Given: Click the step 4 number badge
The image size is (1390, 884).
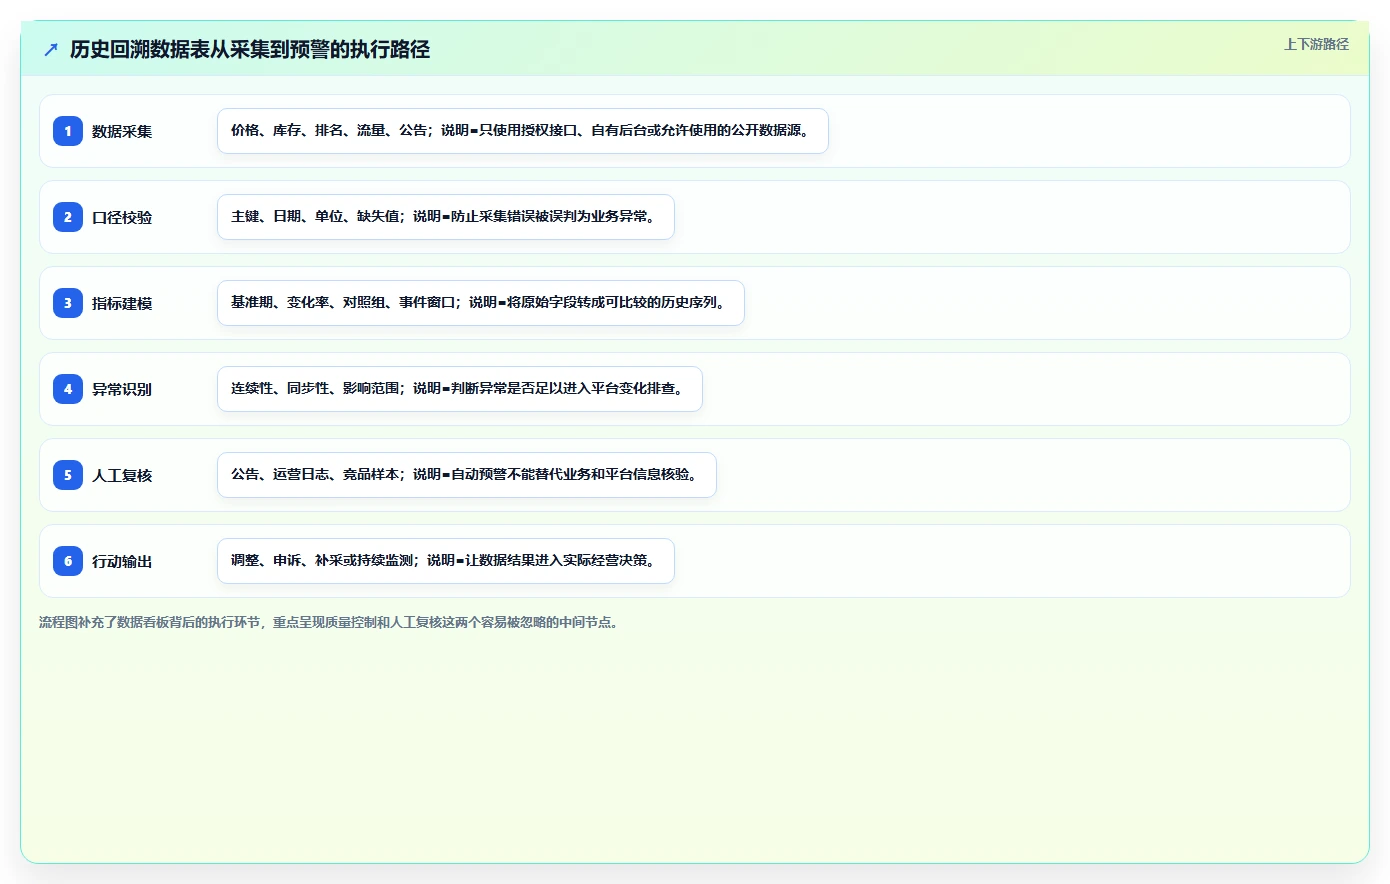Looking at the screenshot, I should tap(68, 389).
